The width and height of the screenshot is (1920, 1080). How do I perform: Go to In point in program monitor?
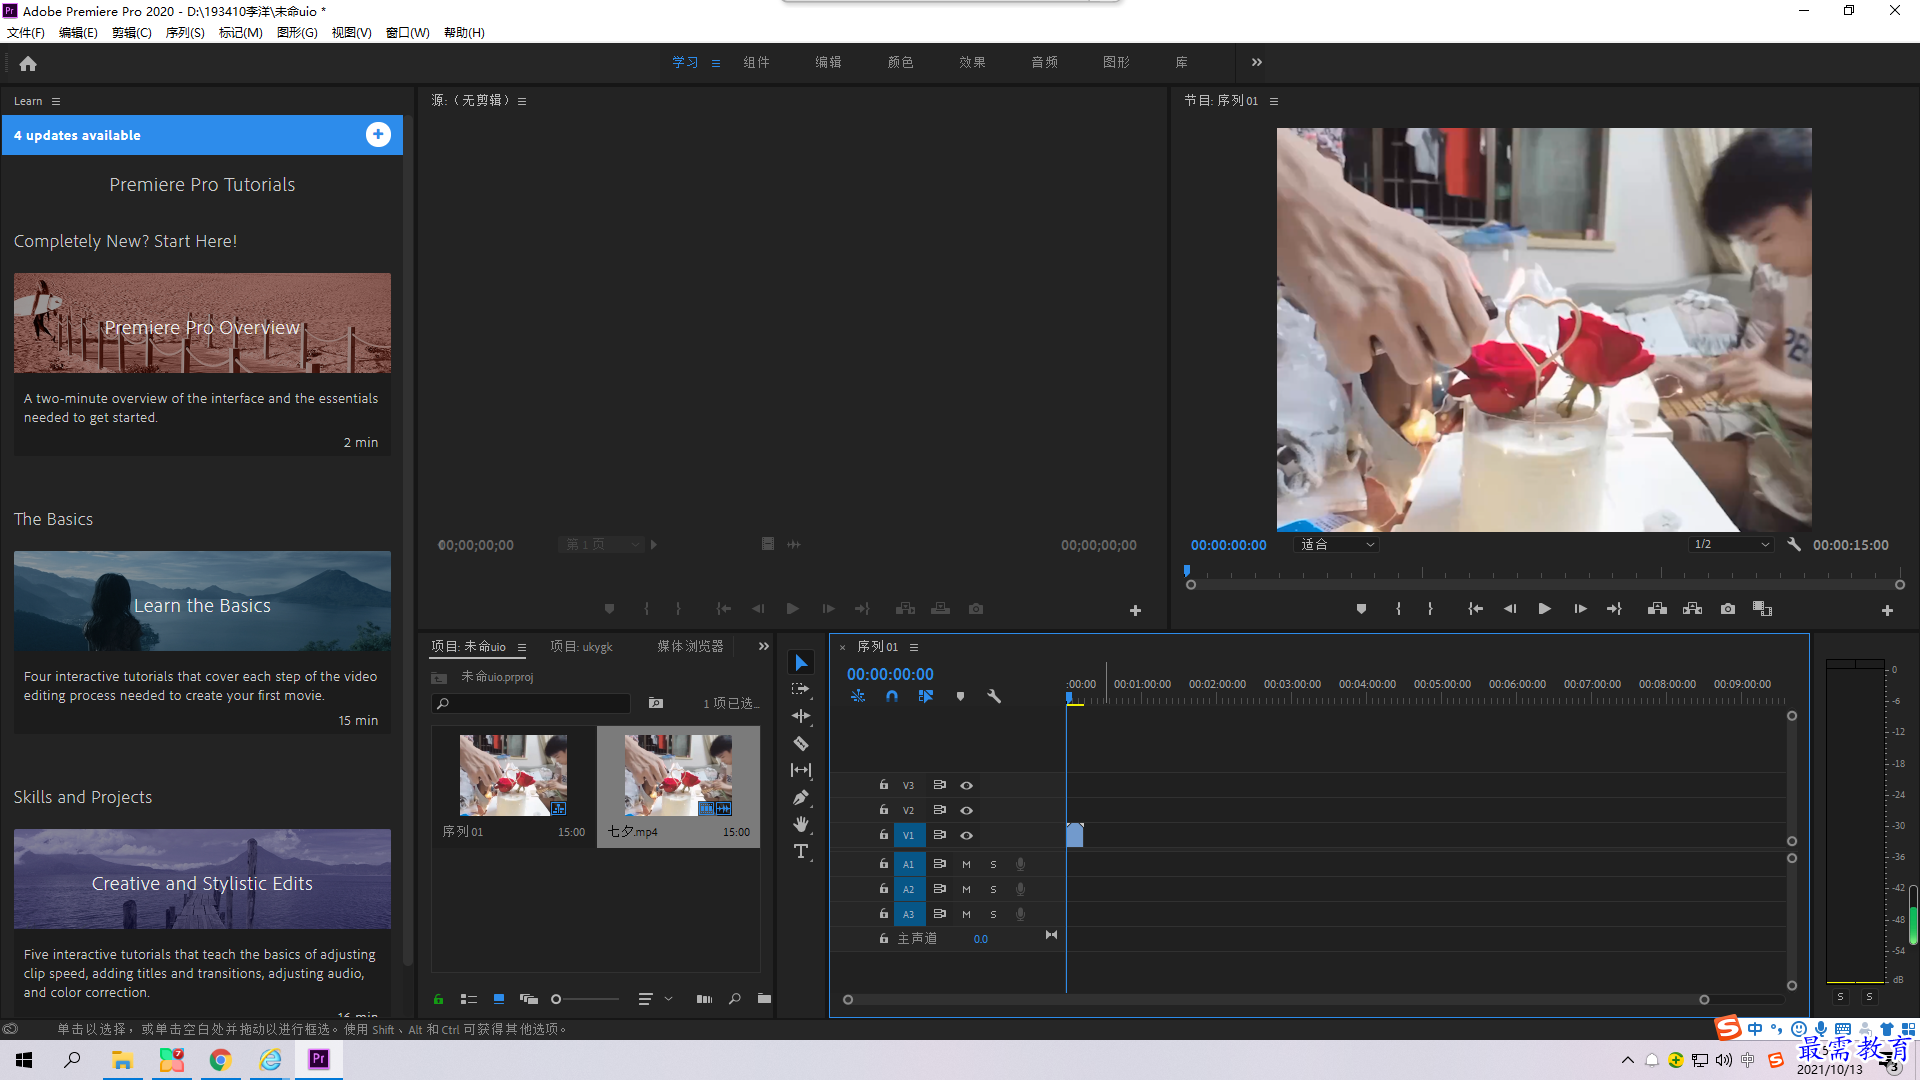[1475, 609]
